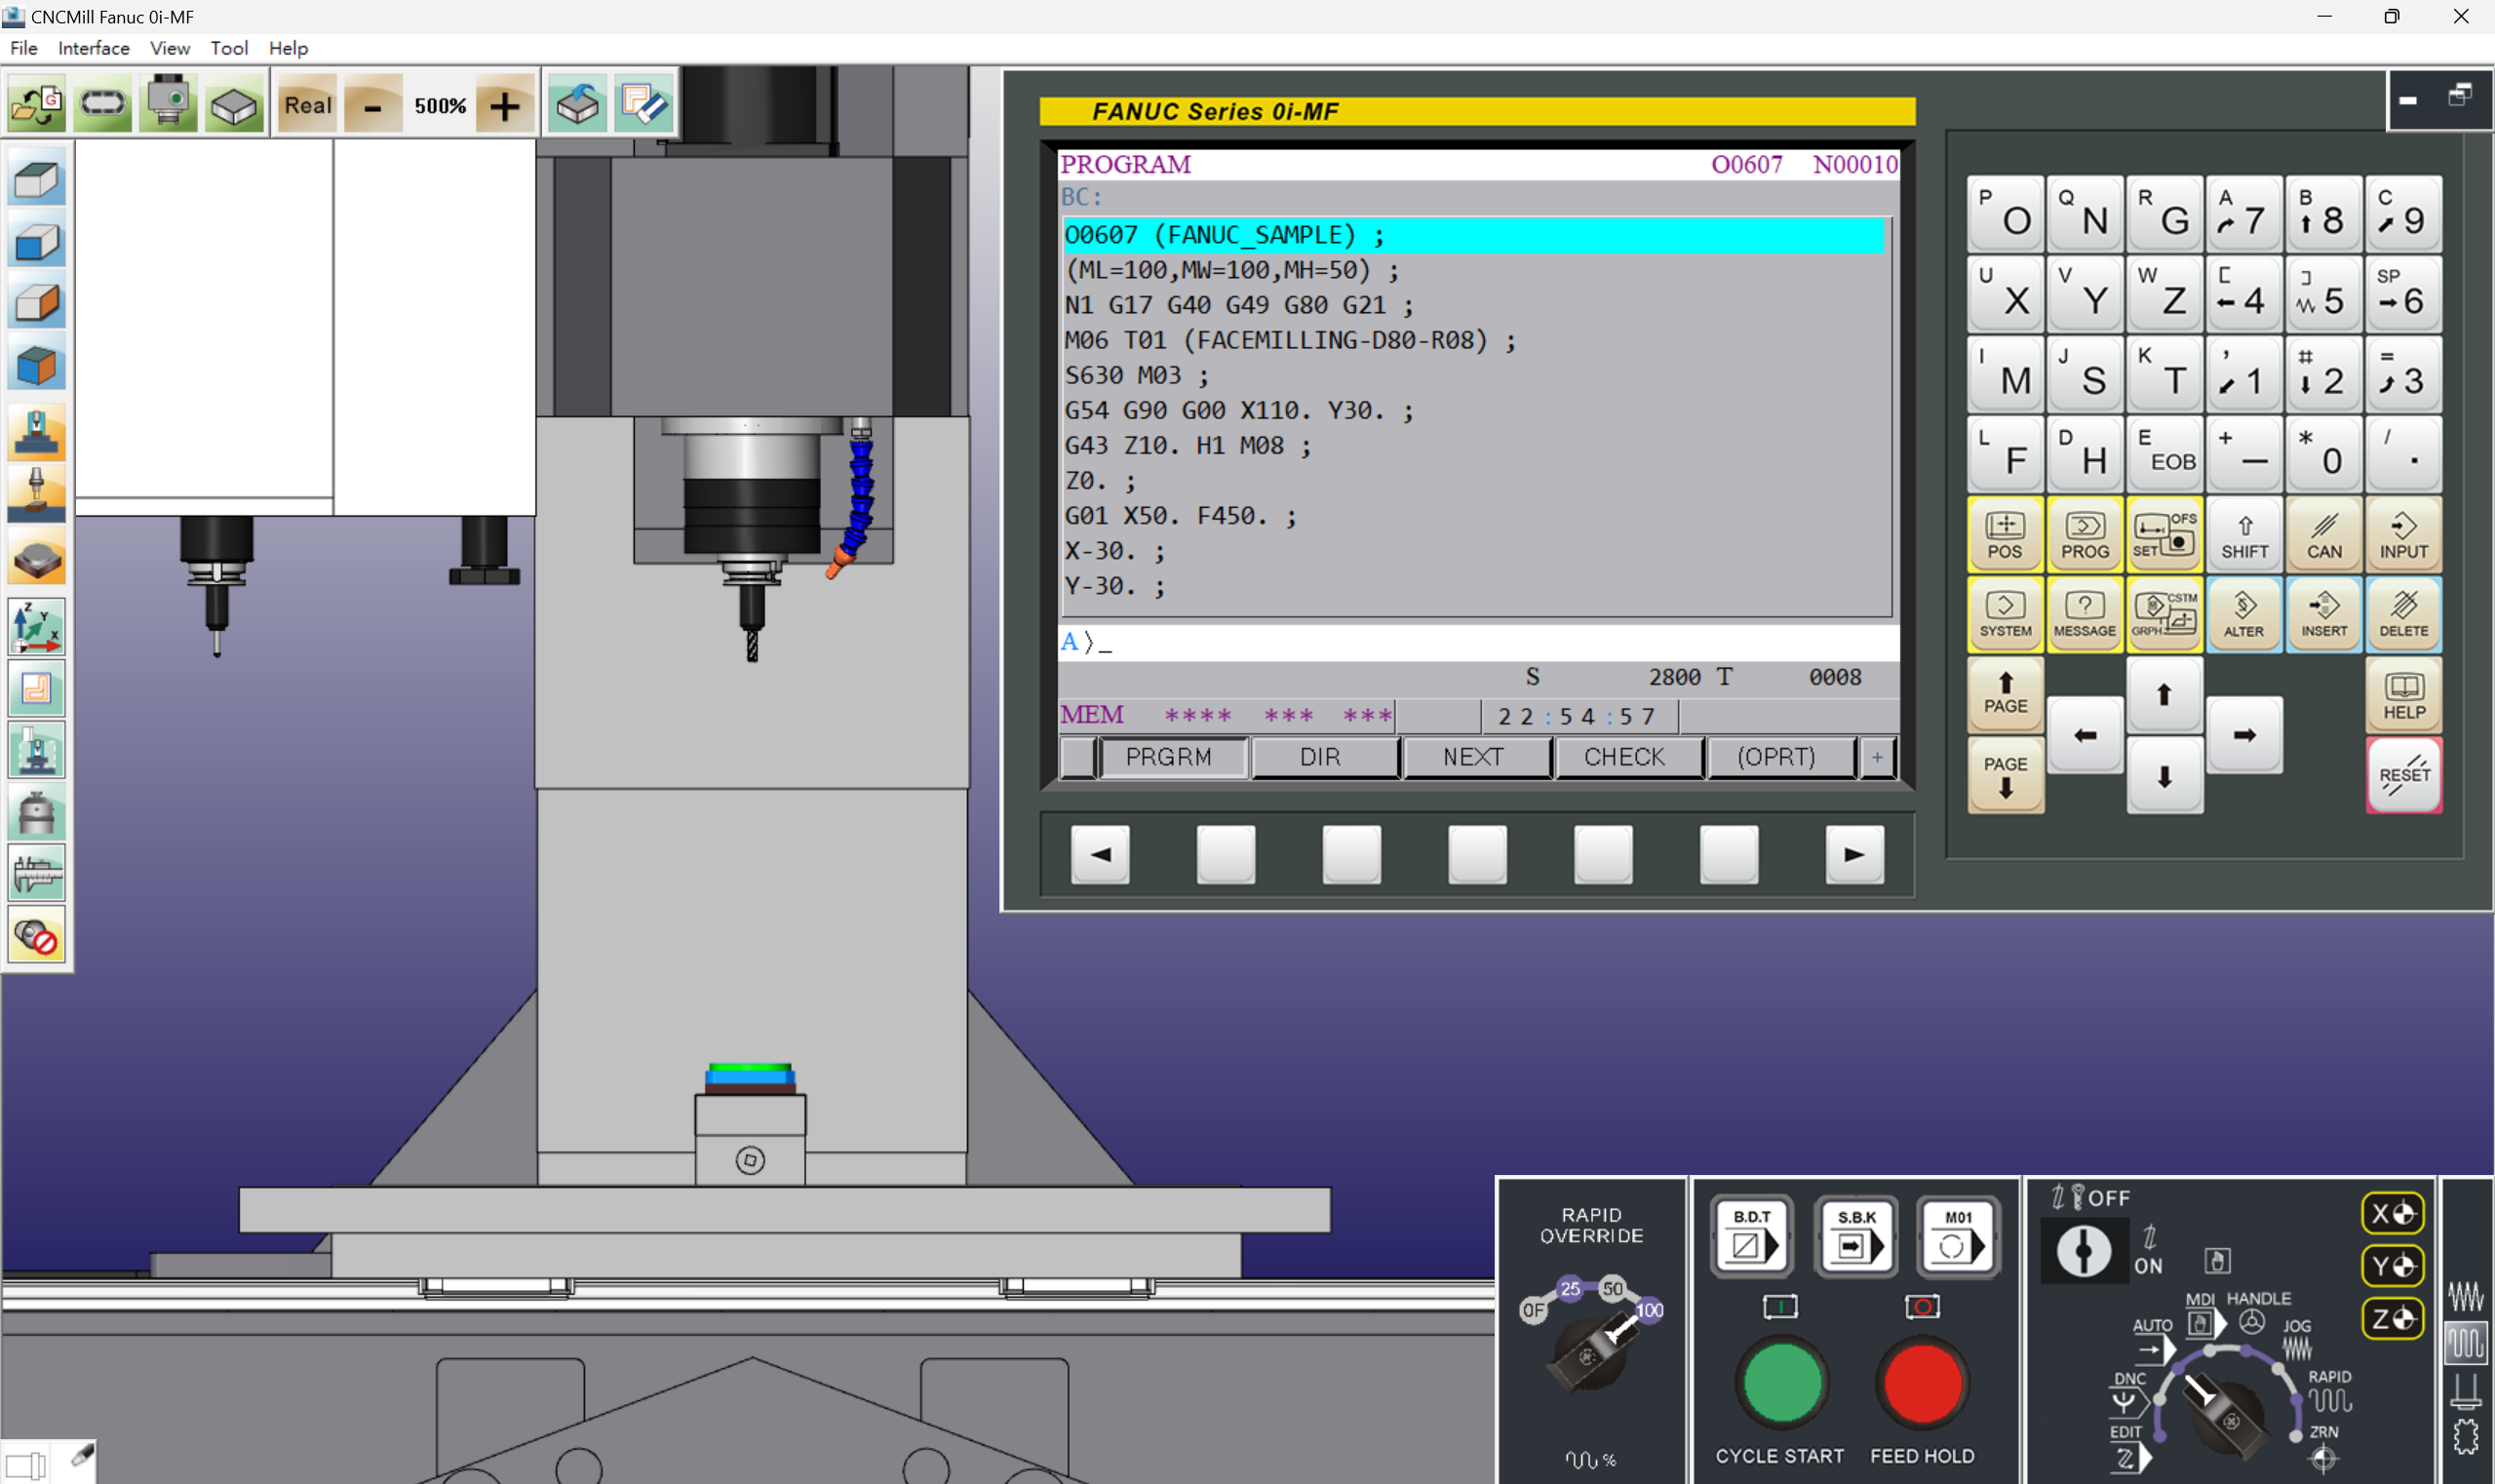Click the HELP key
2495x1484 pixels.
pos(2404,695)
